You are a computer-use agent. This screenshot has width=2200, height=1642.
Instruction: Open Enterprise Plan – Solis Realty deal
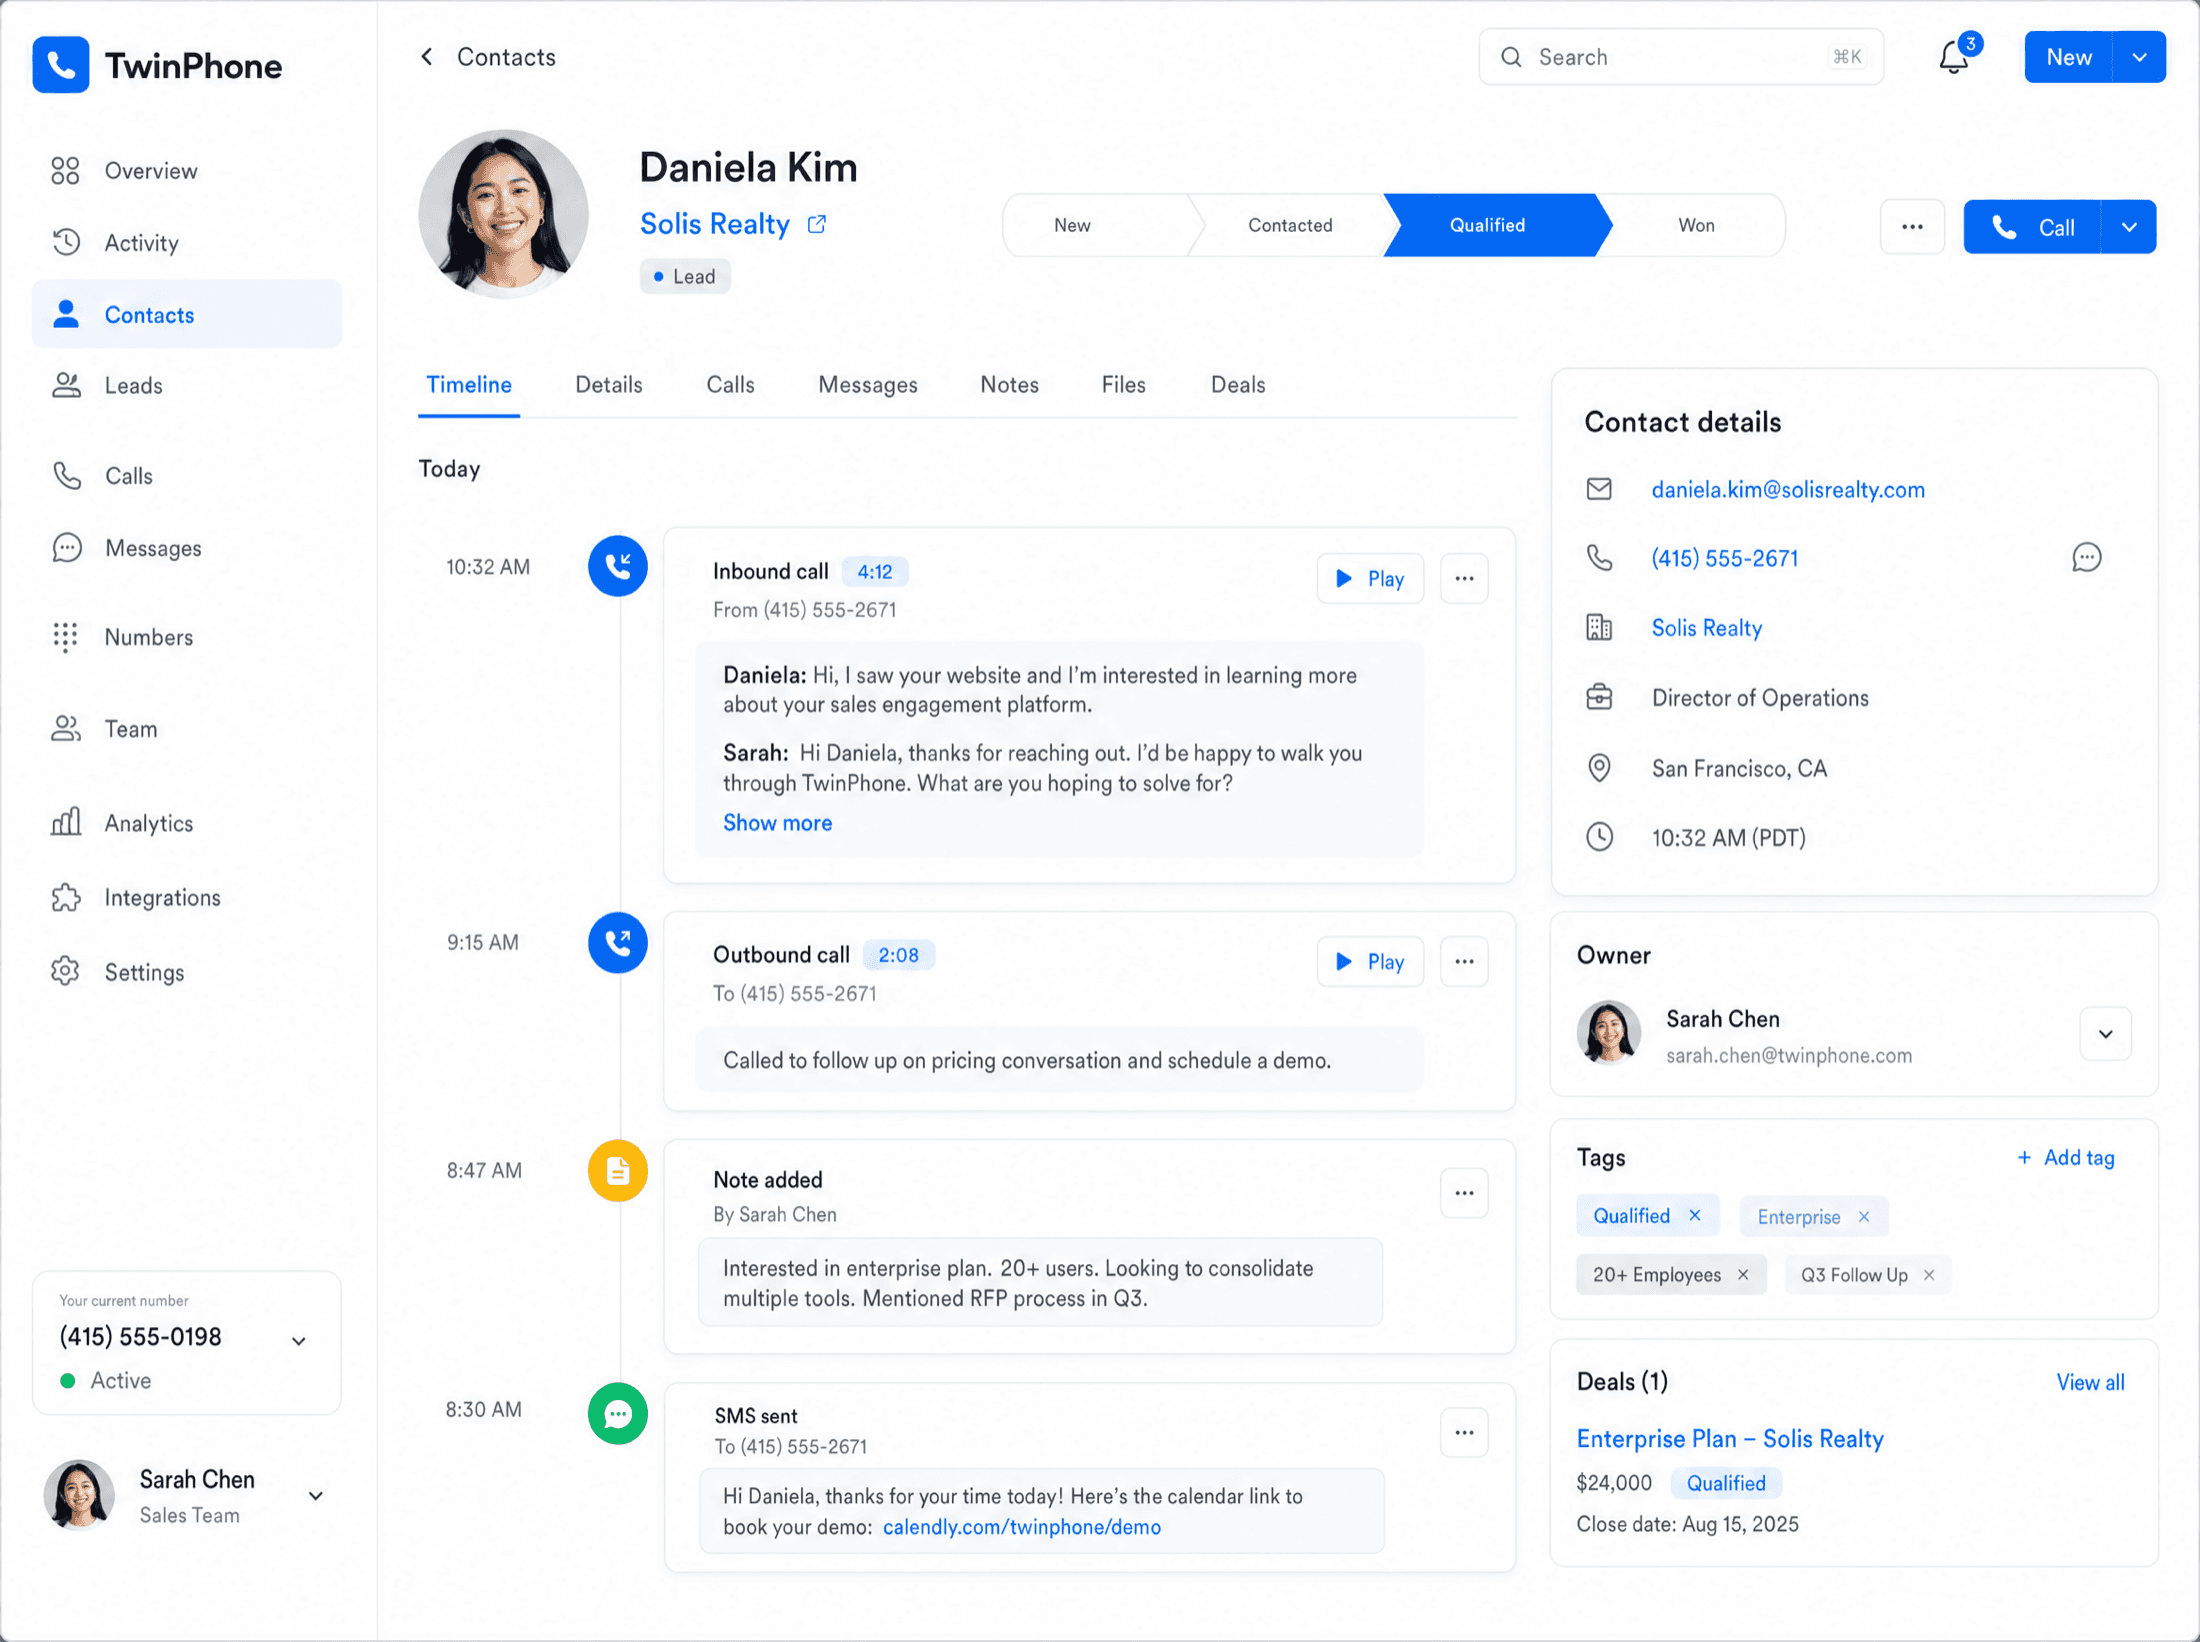(1730, 1439)
